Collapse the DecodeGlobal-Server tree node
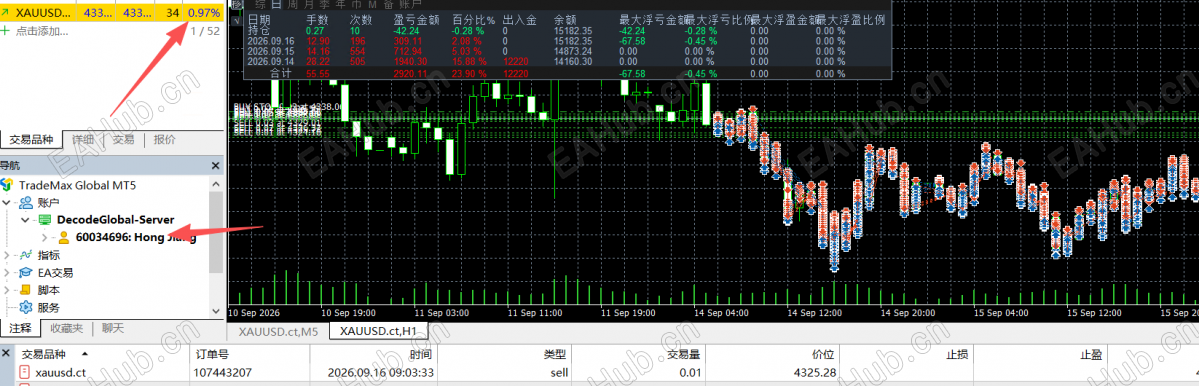Viewport: 1199px width, 386px height. [x=26, y=220]
